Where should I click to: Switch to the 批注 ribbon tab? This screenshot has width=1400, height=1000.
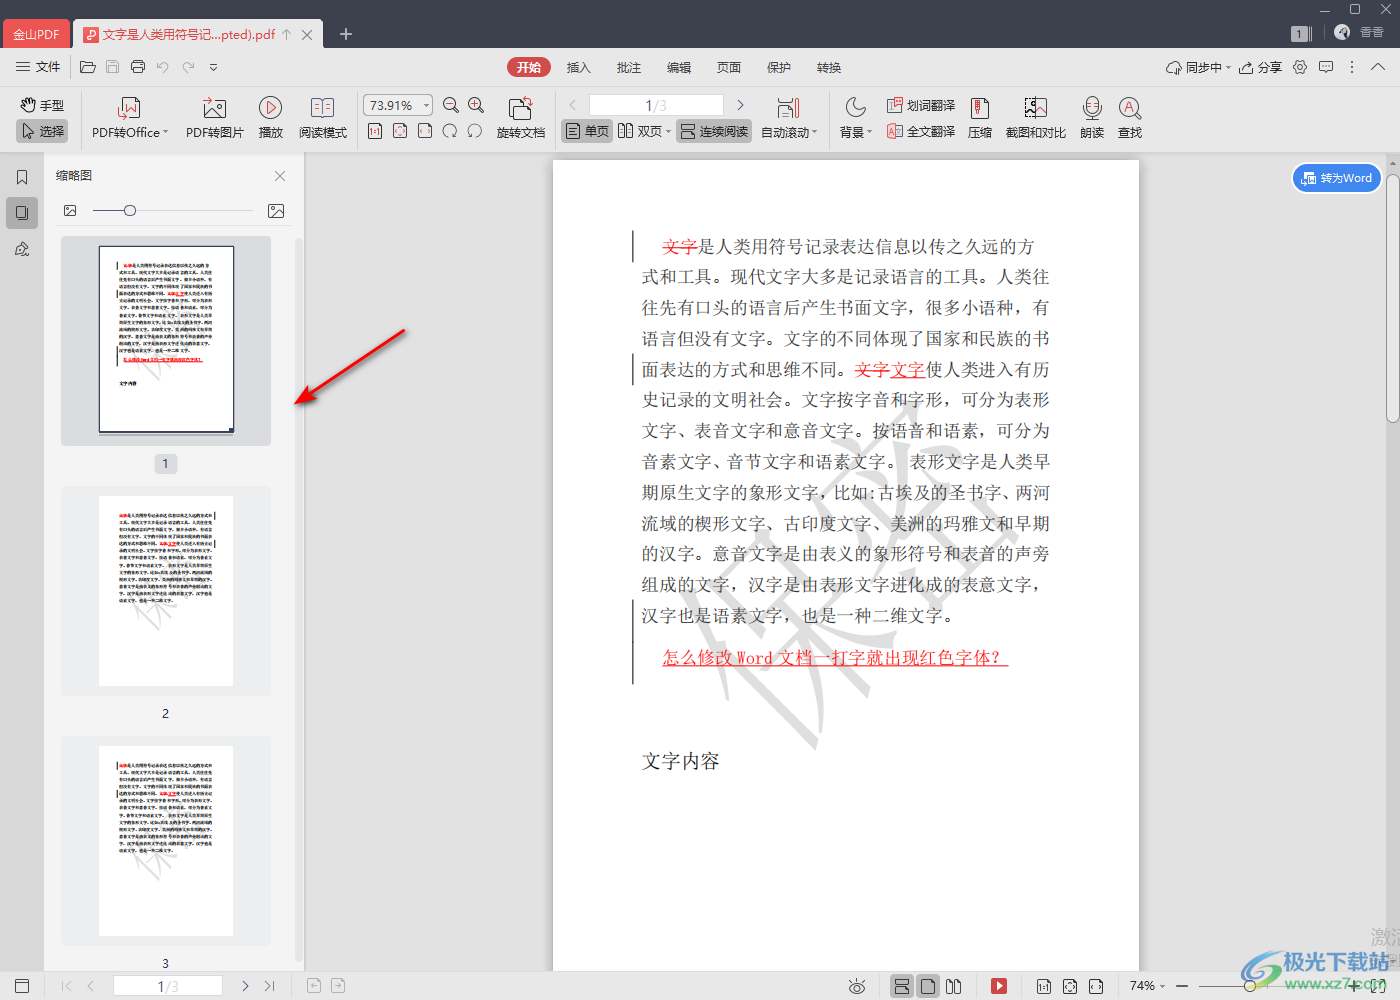(629, 67)
